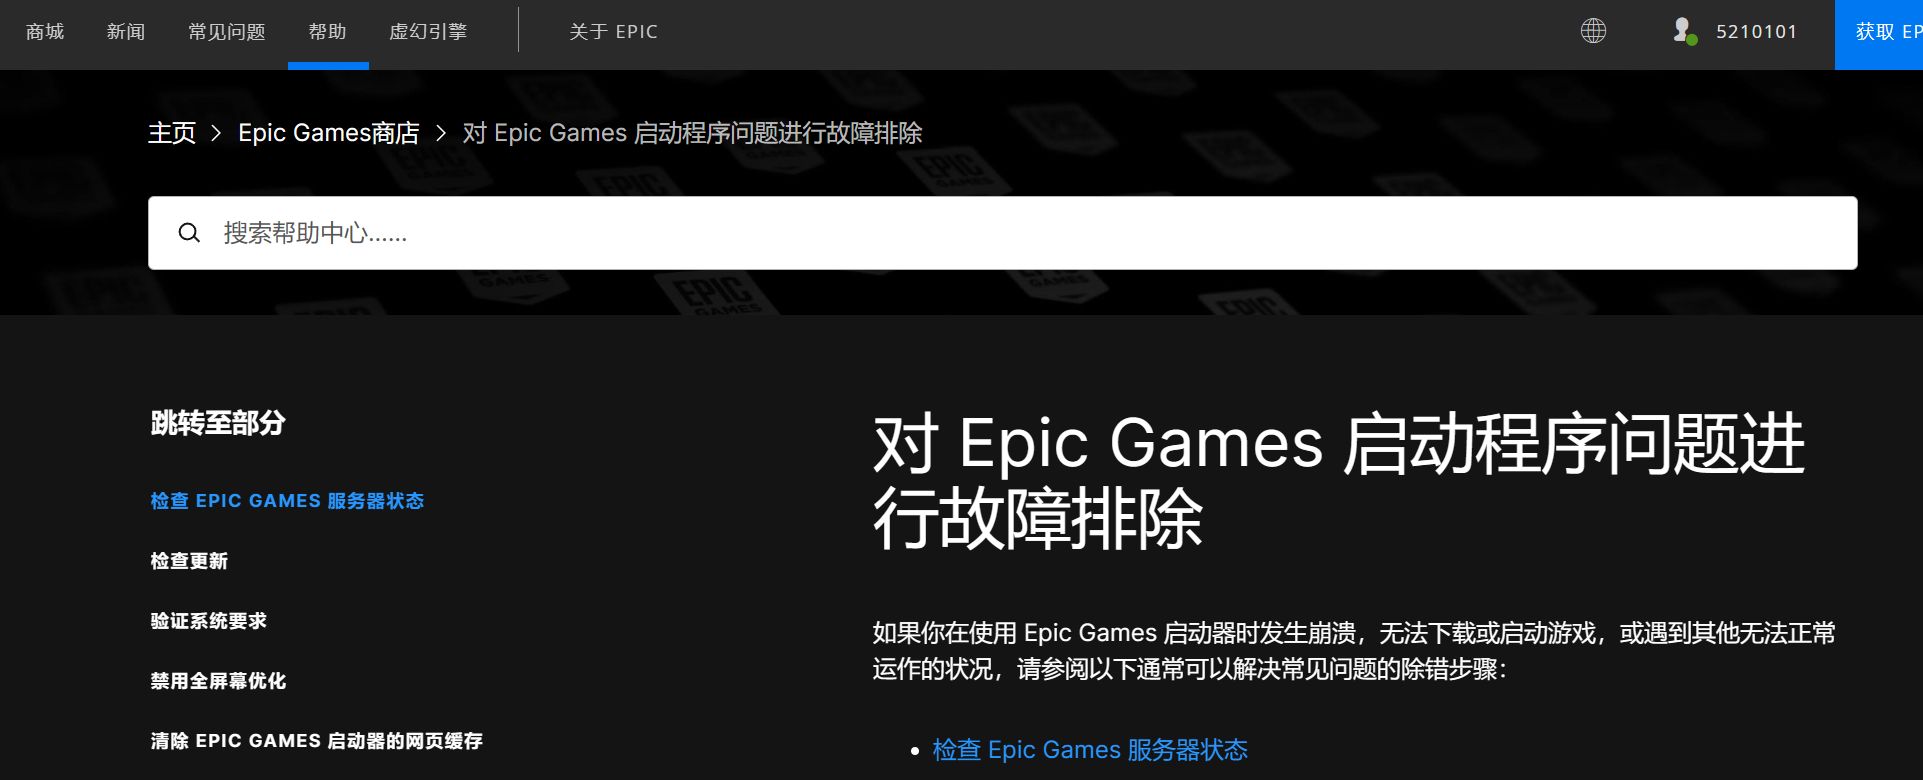Image resolution: width=1923 pixels, height=780 pixels.
Task: Click the user avatar icon beside 5210101
Action: 1685,31
